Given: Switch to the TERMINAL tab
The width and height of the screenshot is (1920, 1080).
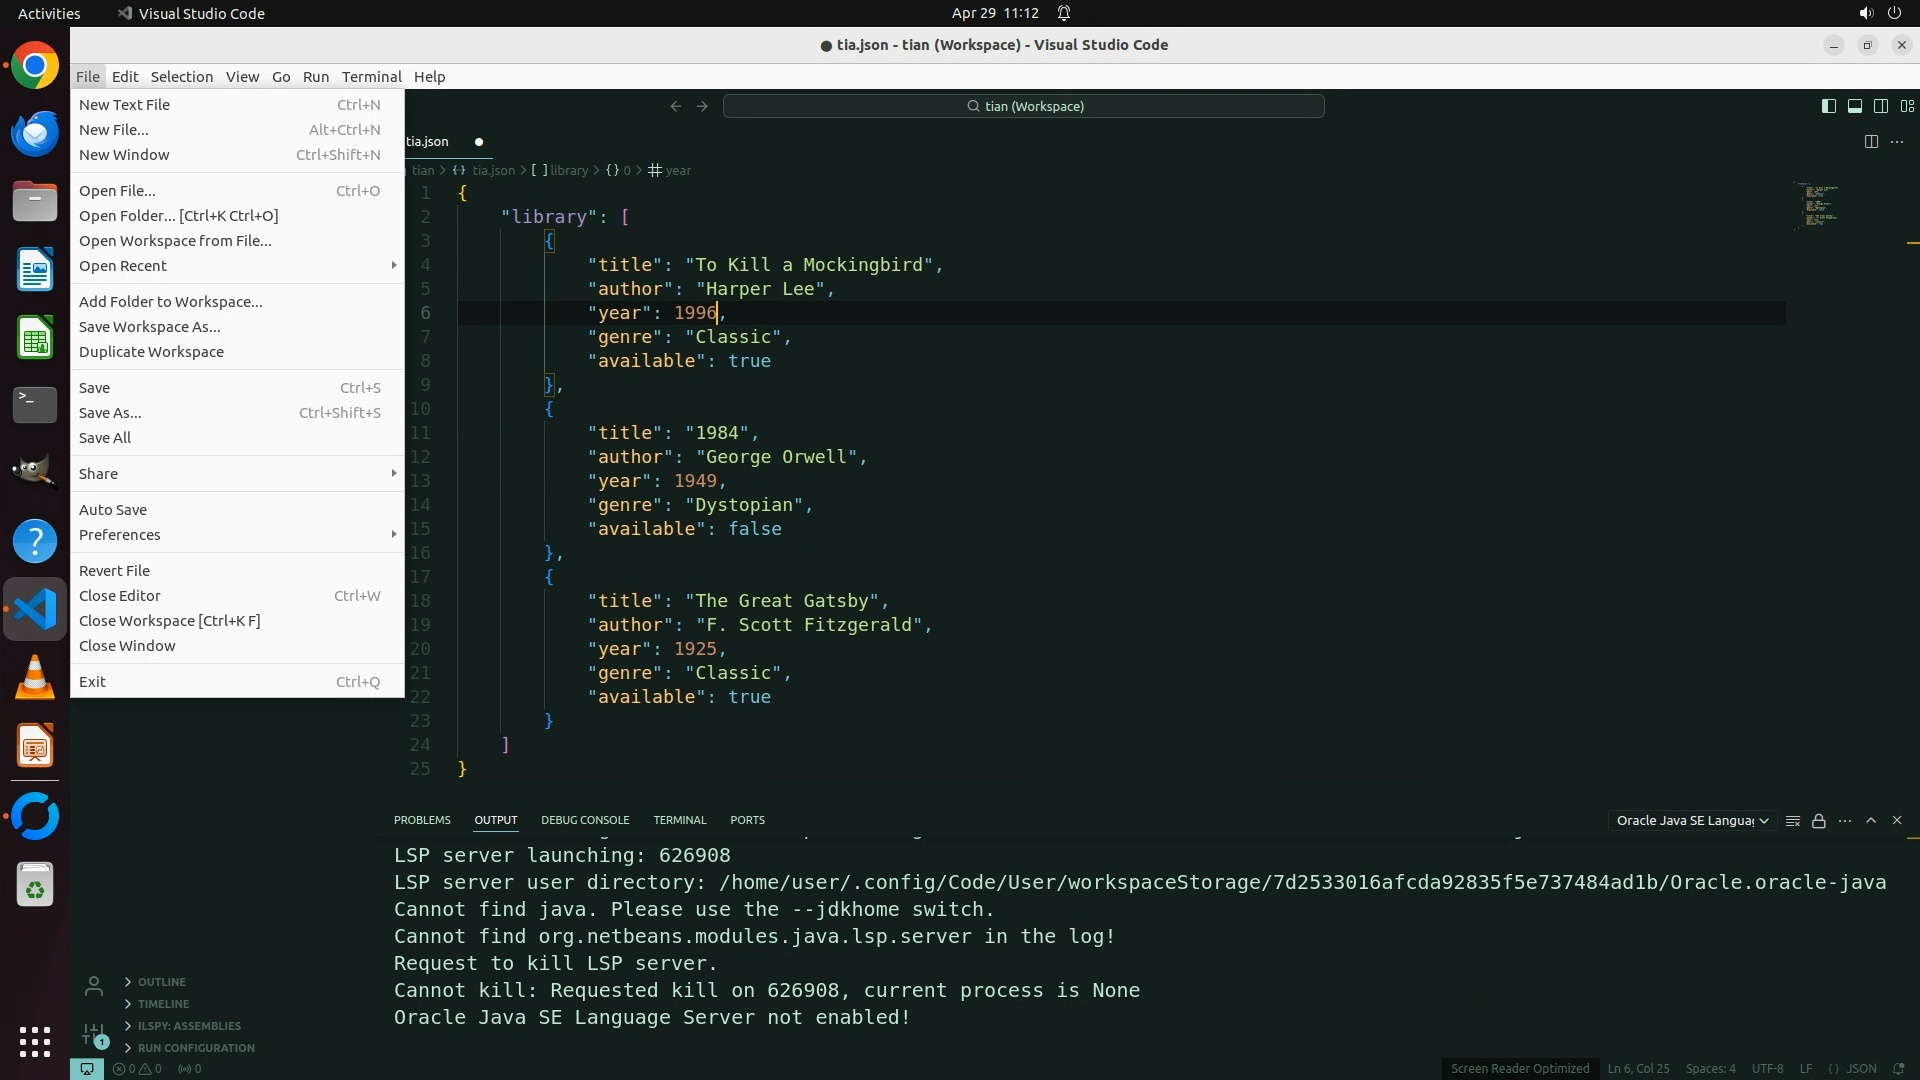Looking at the screenshot, I should click(x=679, y=820).
